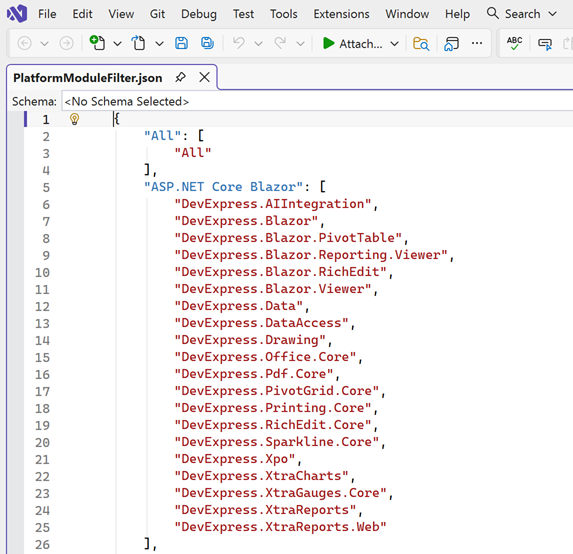Image resolution: width=573 pixels, height=554 pixels.
Task: Click the "DevExpress.XtraReports.Web" string
Action: (280, 527)
